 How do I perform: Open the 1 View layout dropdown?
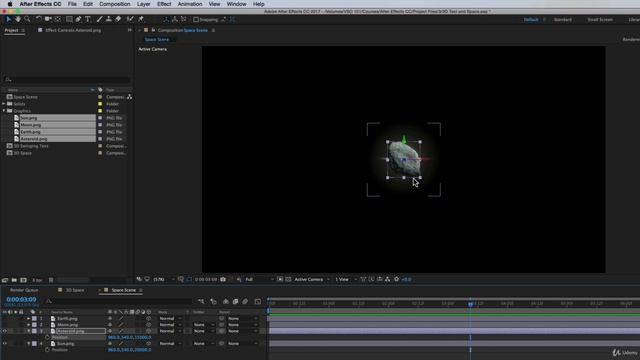coord(346,279)
